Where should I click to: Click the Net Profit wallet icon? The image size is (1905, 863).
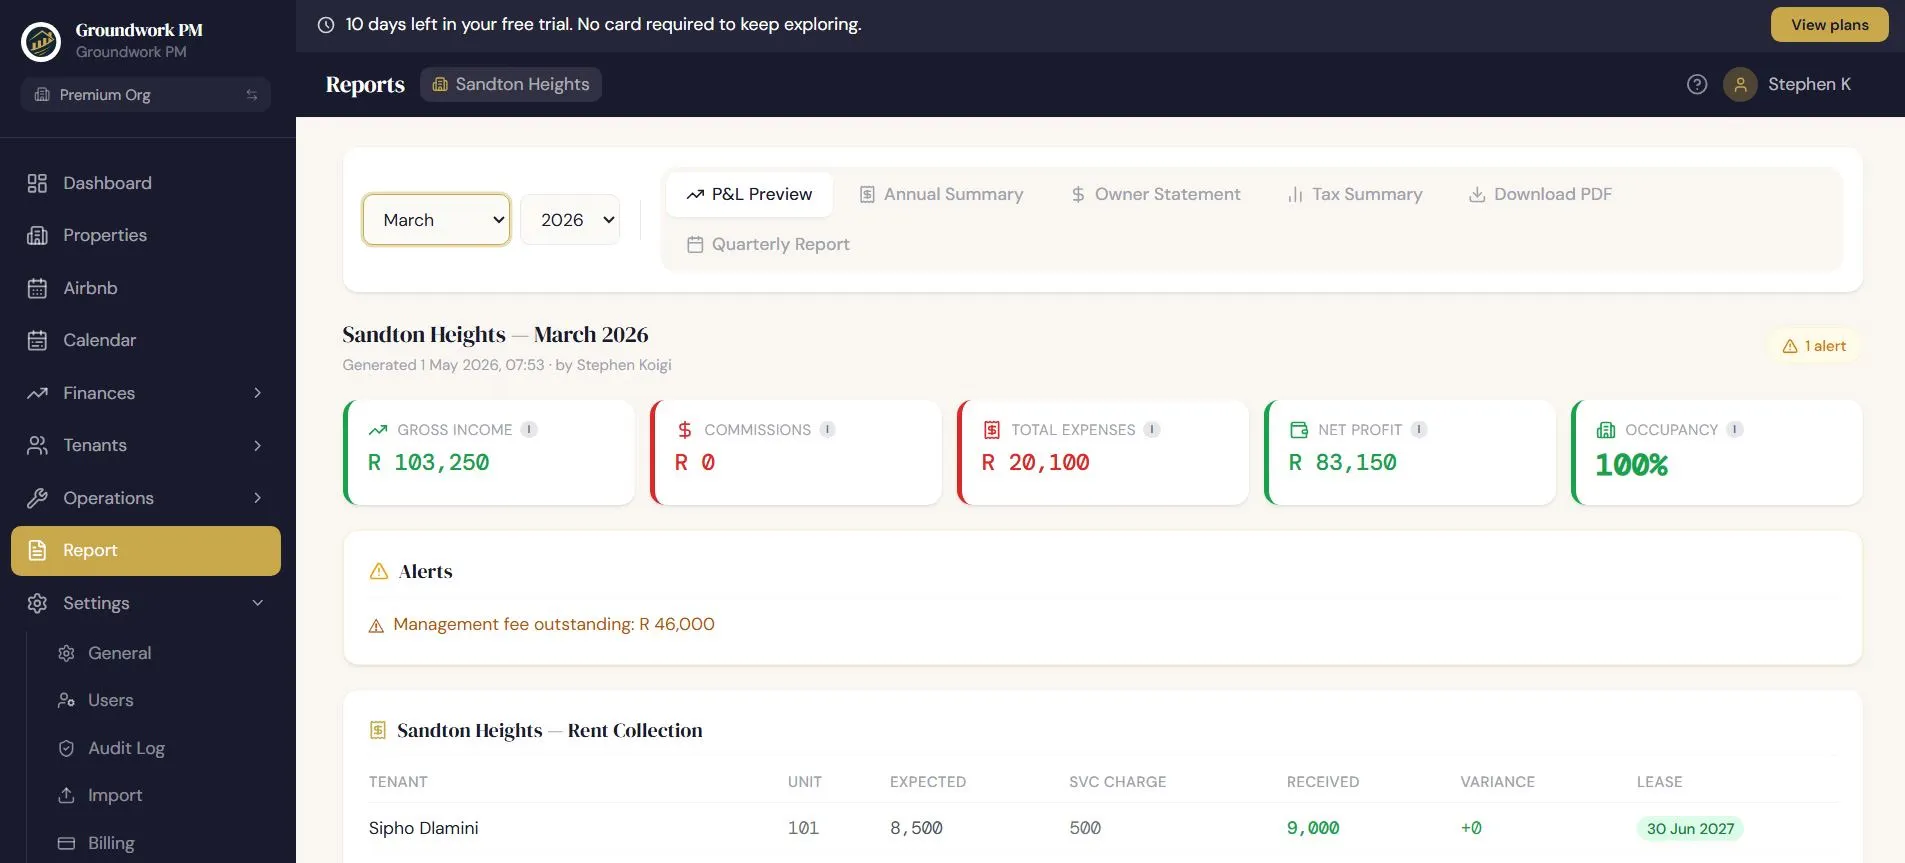(x=1299, y=430)
